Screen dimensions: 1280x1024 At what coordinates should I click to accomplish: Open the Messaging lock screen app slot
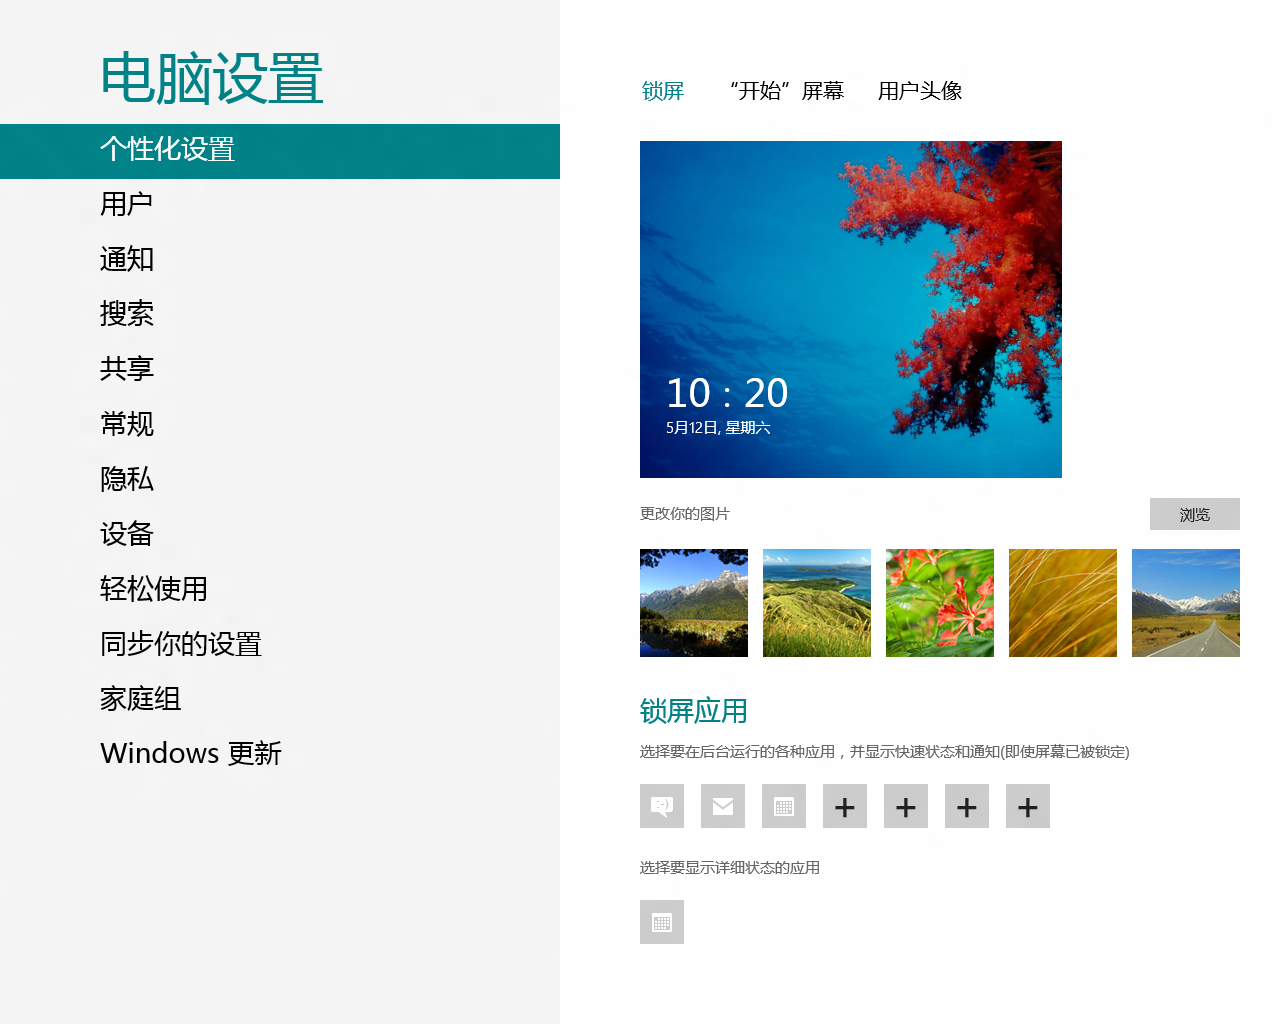click(x=662, y=806)
